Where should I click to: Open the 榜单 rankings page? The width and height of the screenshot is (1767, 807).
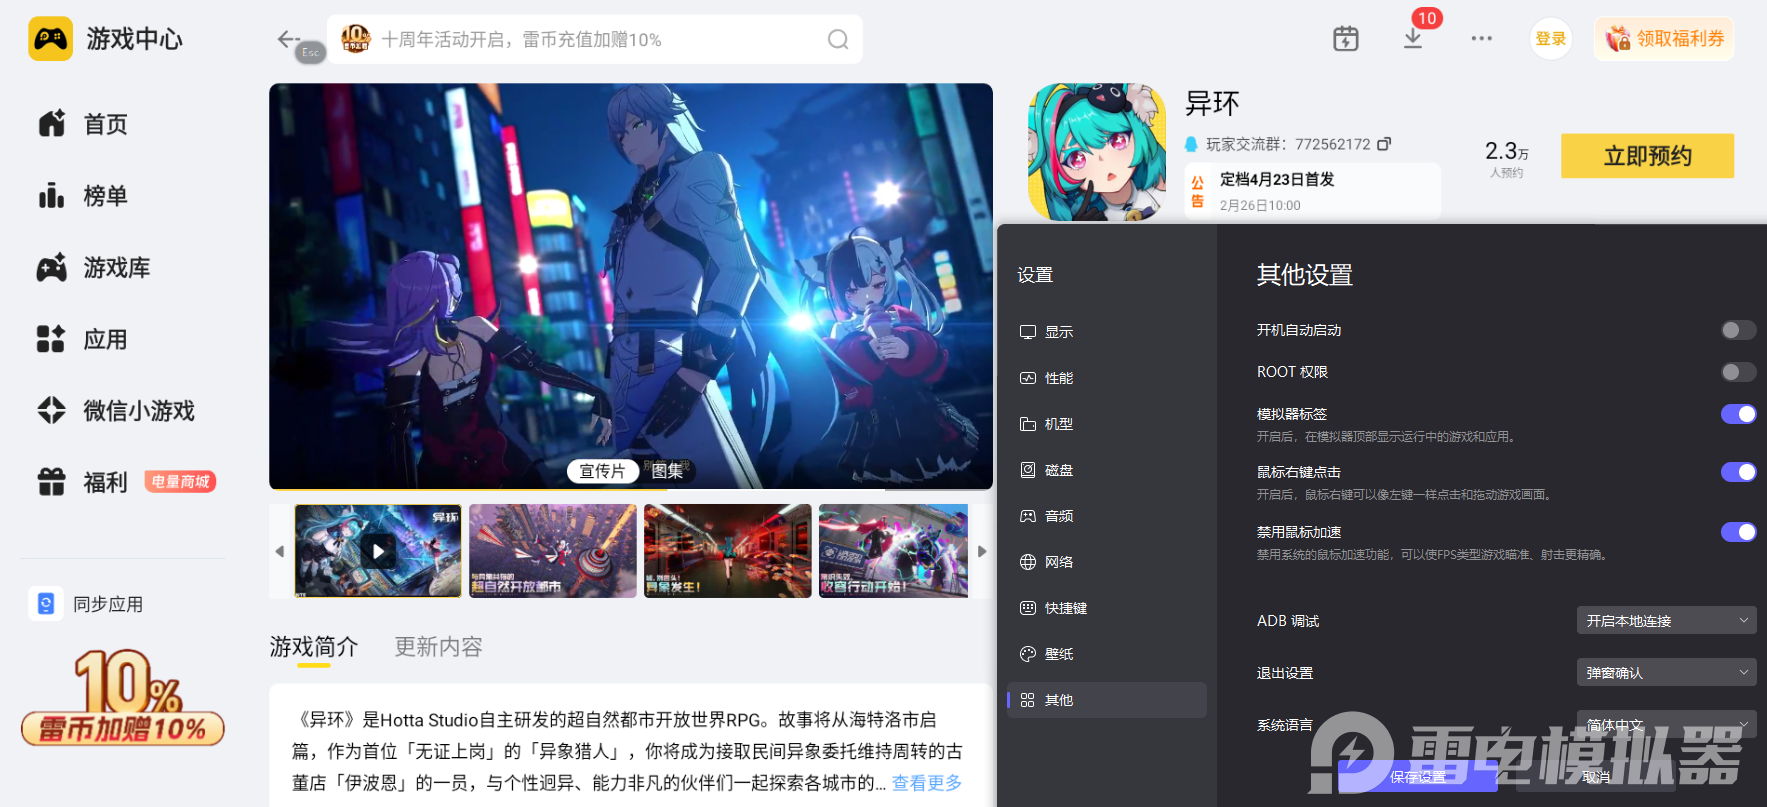[84, 196]
